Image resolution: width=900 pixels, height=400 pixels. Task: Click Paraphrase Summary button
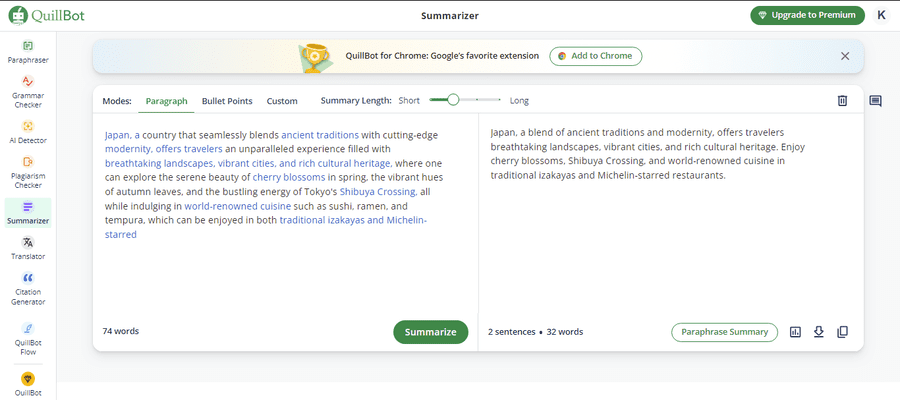point(724,332)
